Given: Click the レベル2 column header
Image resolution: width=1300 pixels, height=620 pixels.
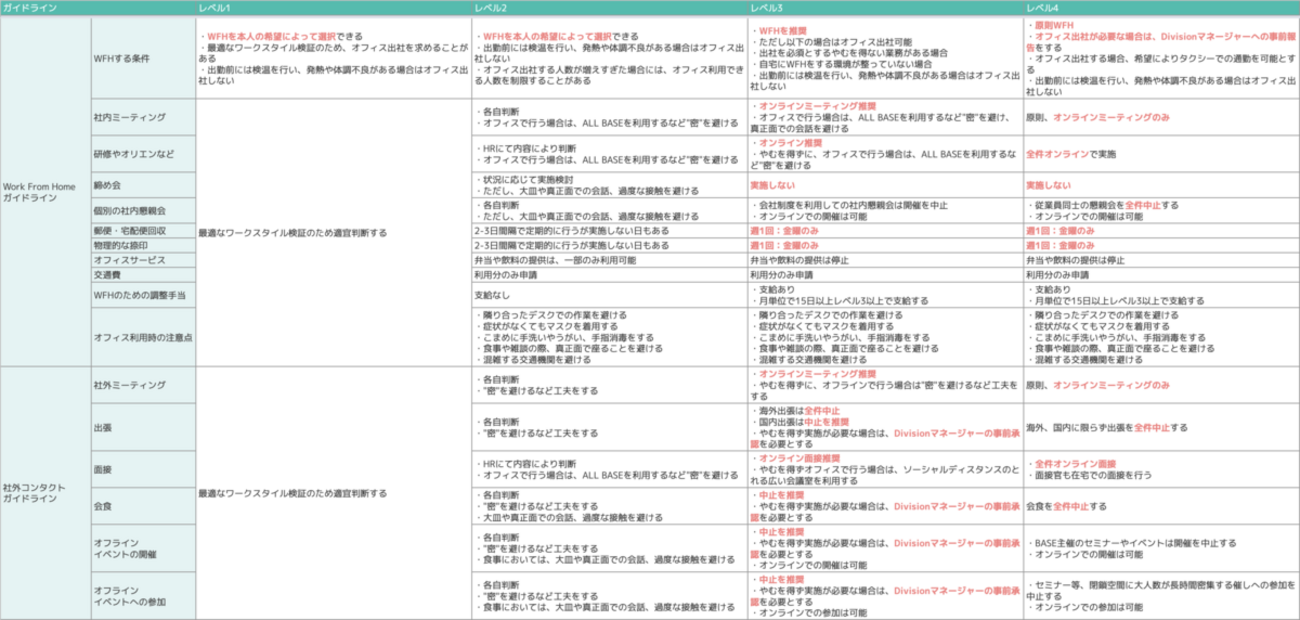Looking at the screenshot, I should coord(610,8).
